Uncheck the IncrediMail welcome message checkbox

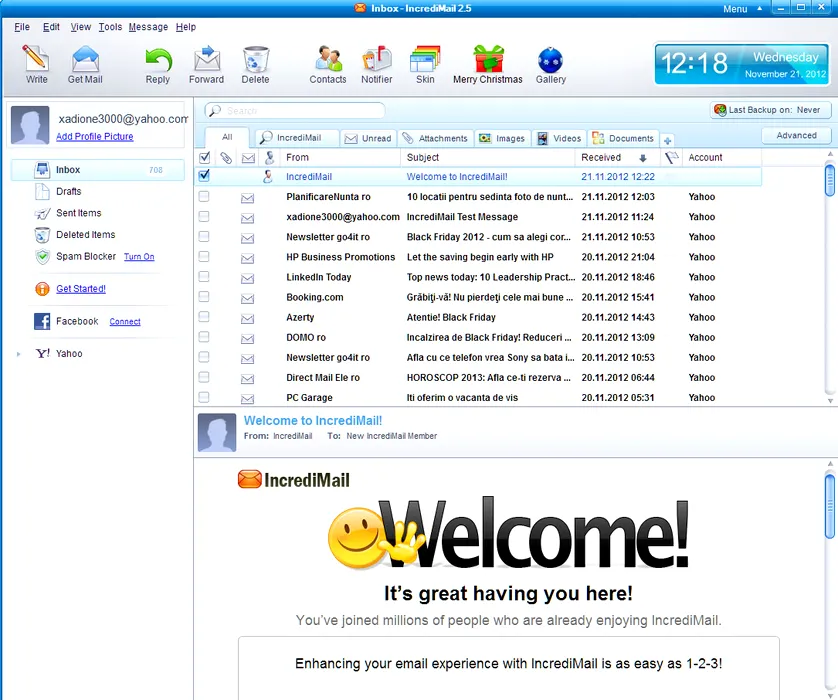pos(204,176)
